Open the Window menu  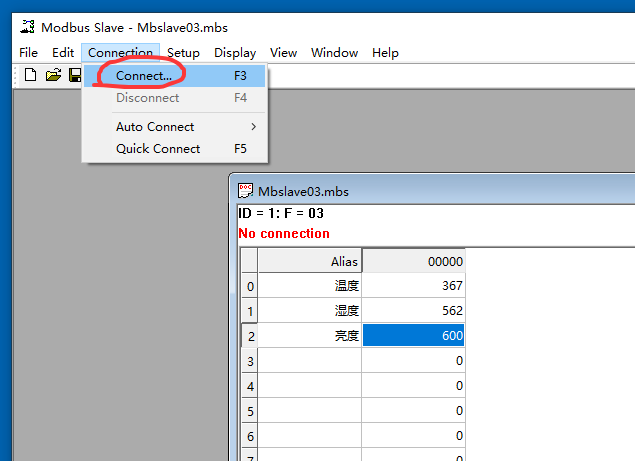pyautogui.click(x=335, y=53)
